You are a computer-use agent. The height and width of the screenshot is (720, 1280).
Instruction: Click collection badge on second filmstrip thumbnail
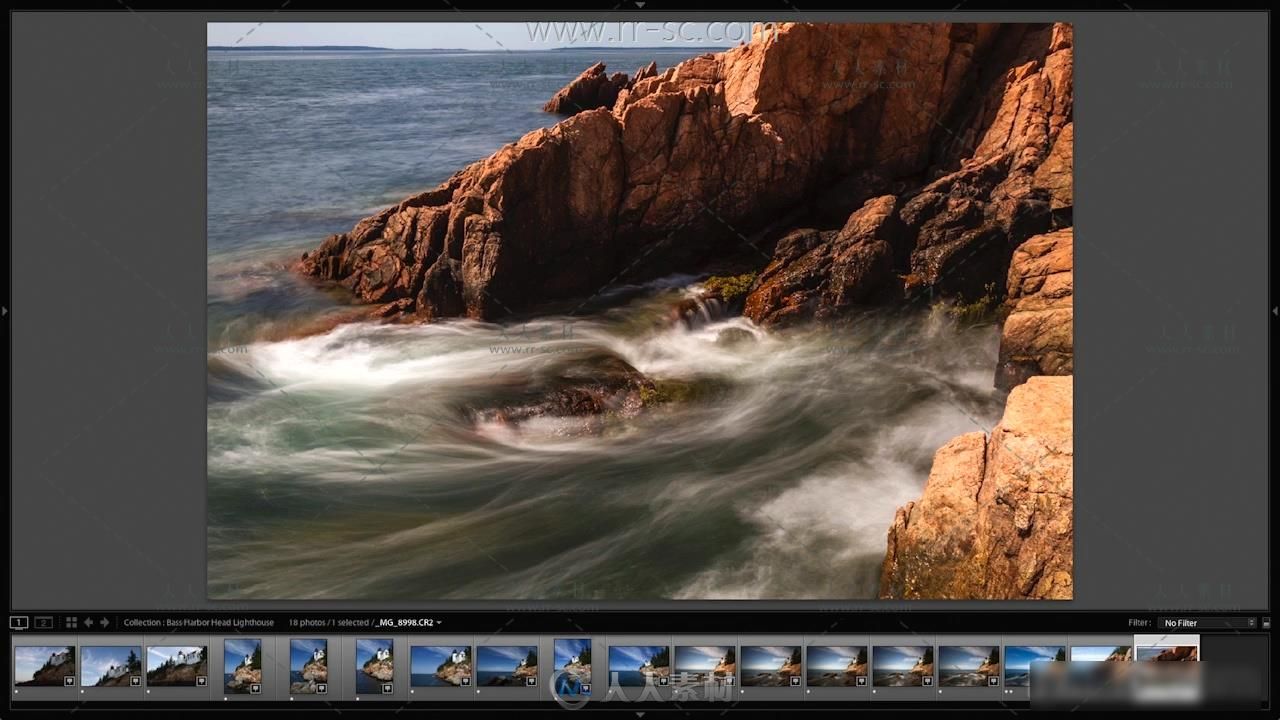point(135,680)
